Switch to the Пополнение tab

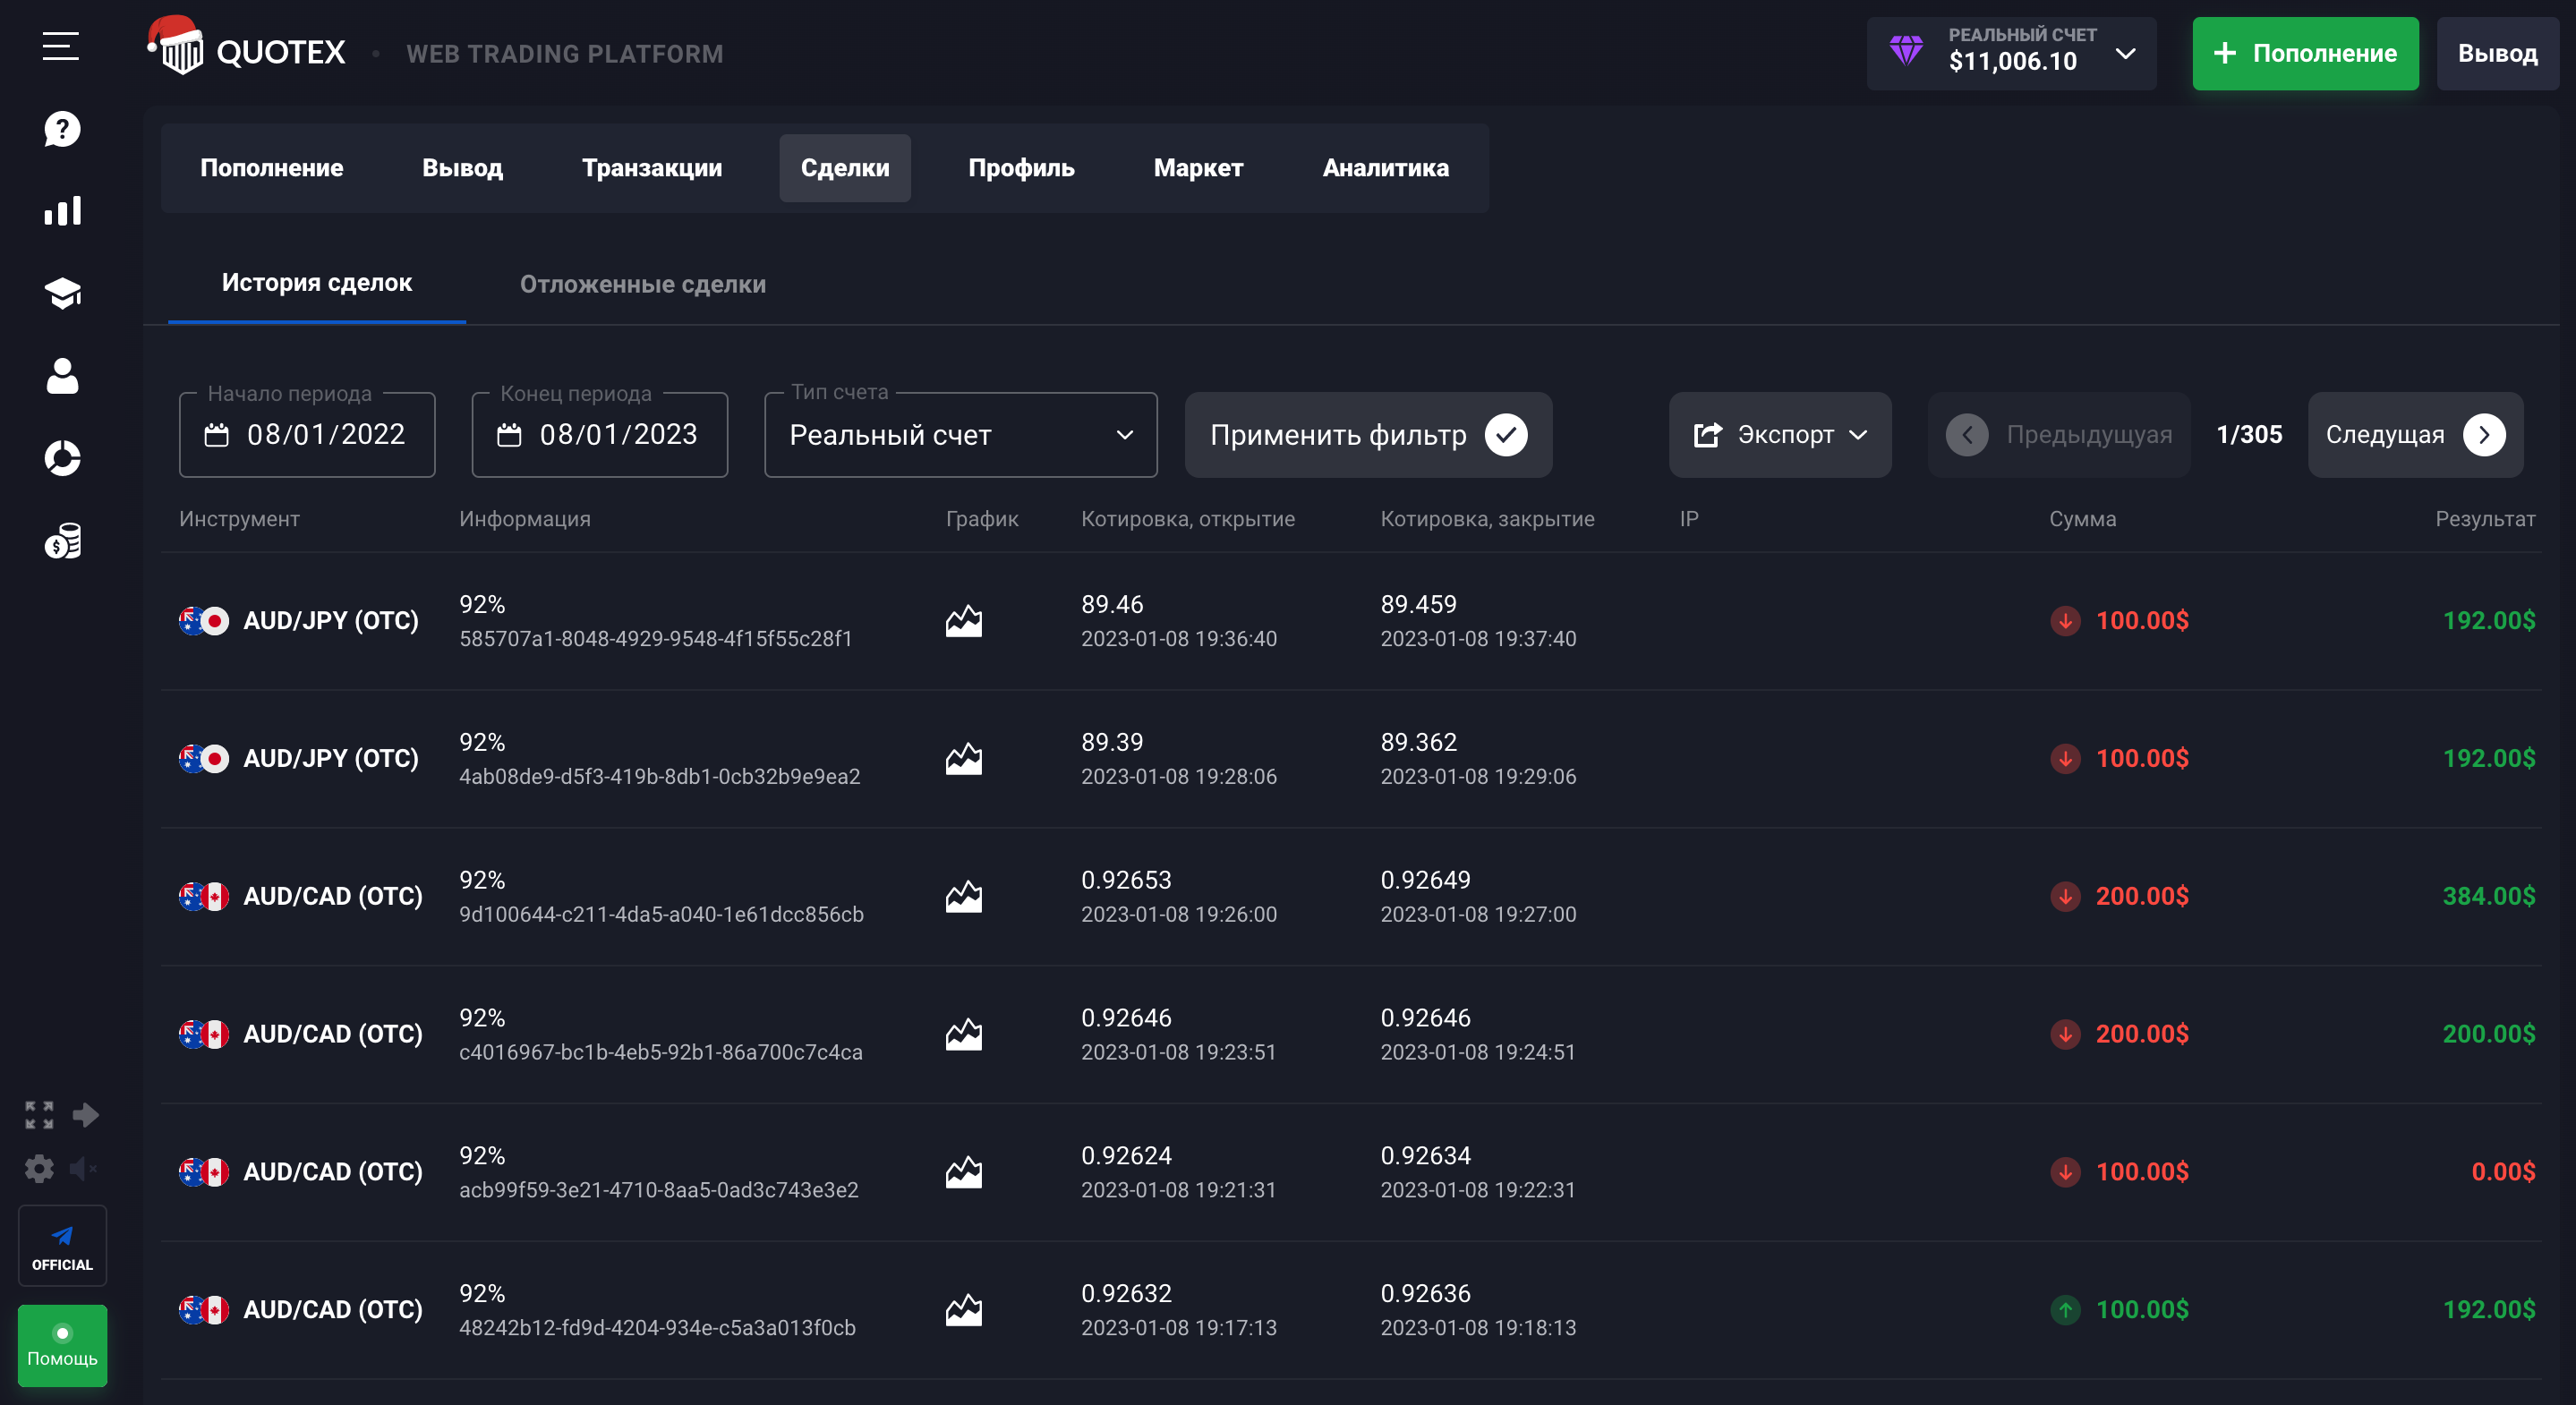(x=271, y=168)
